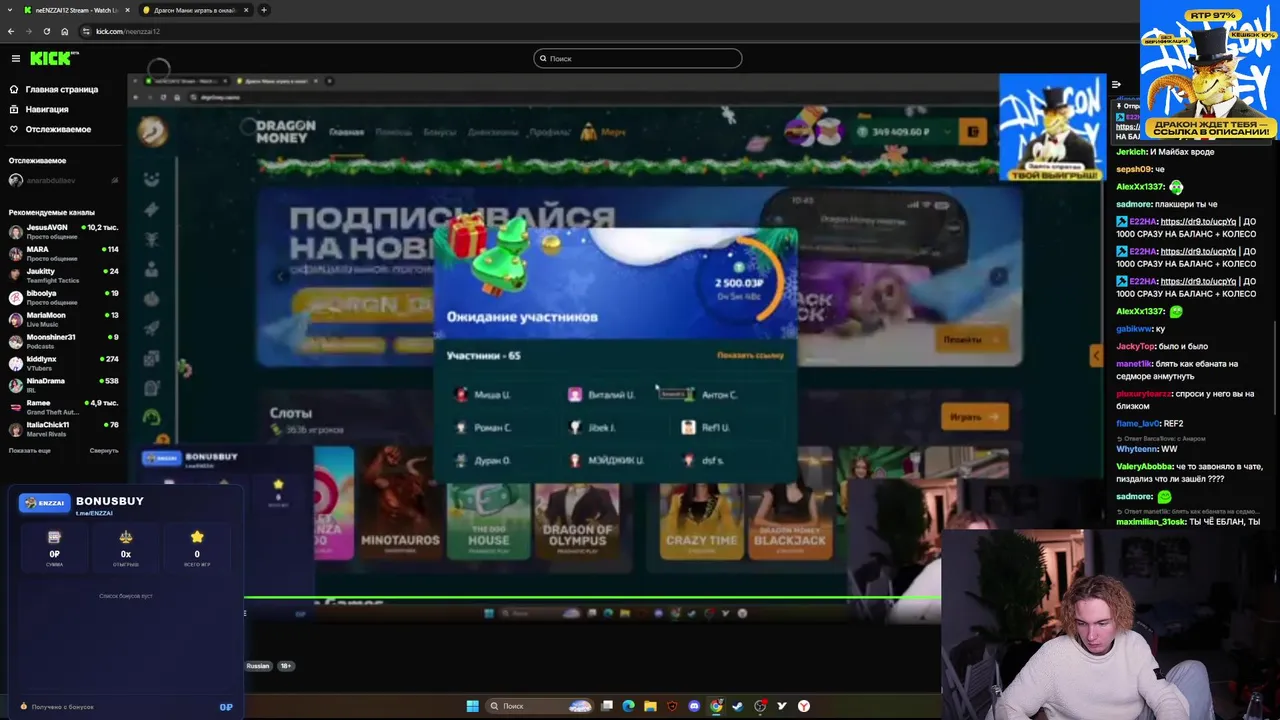Open OBS Studio from taskbar
This screenshot has height=720, width=1280.
coord(760,706)
